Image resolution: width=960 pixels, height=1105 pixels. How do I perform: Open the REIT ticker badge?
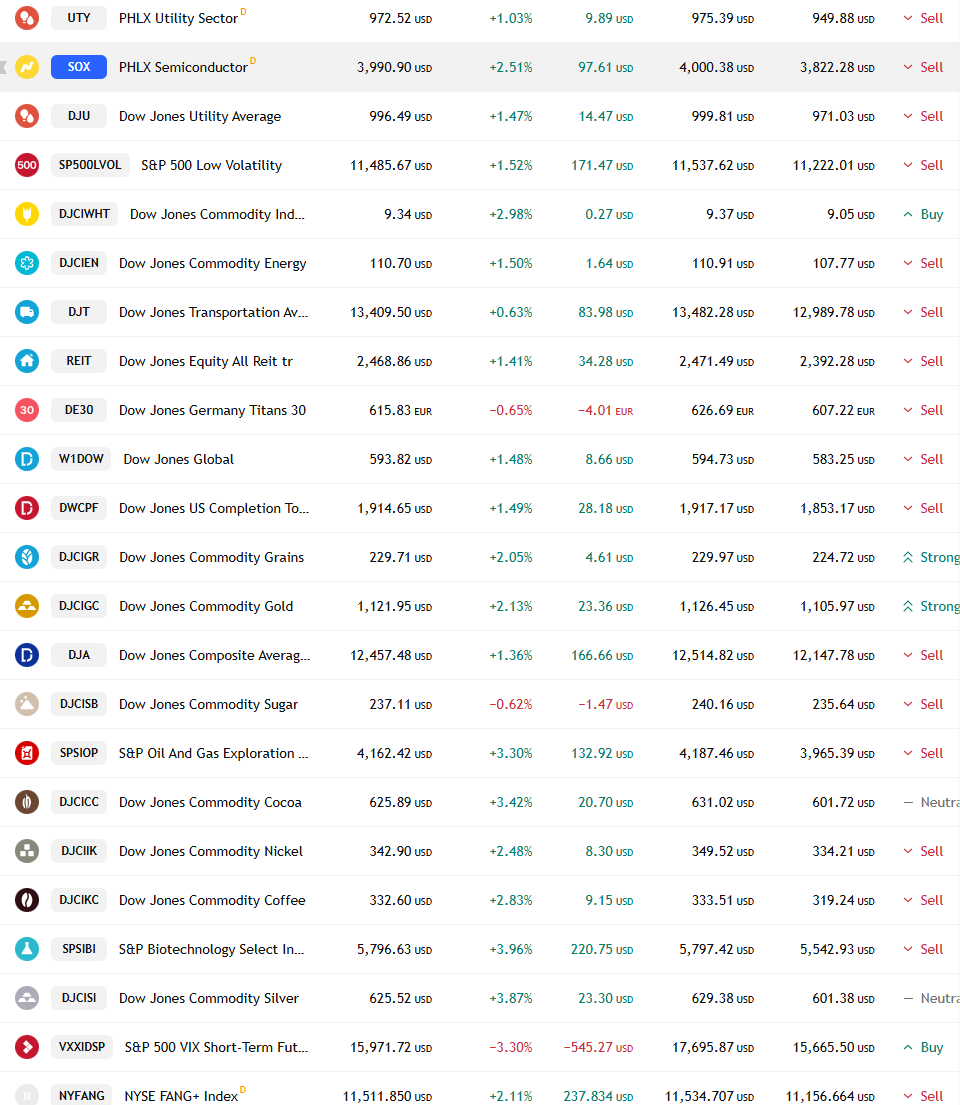click(79, 361)
